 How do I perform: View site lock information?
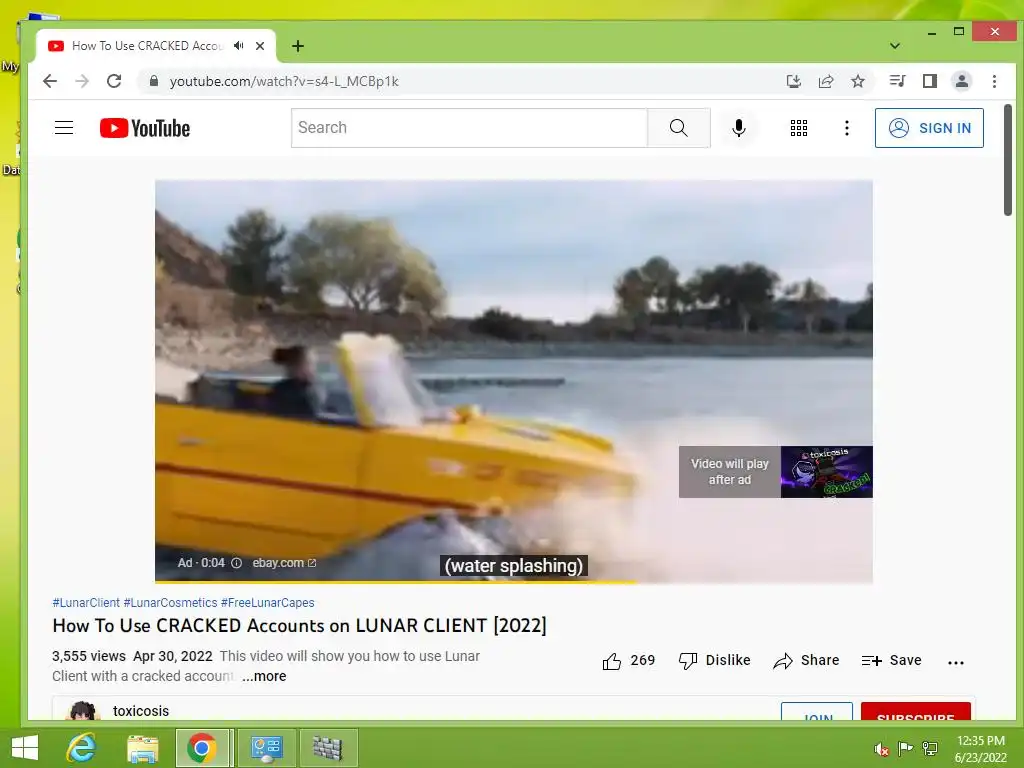click(x=154, y=81)
